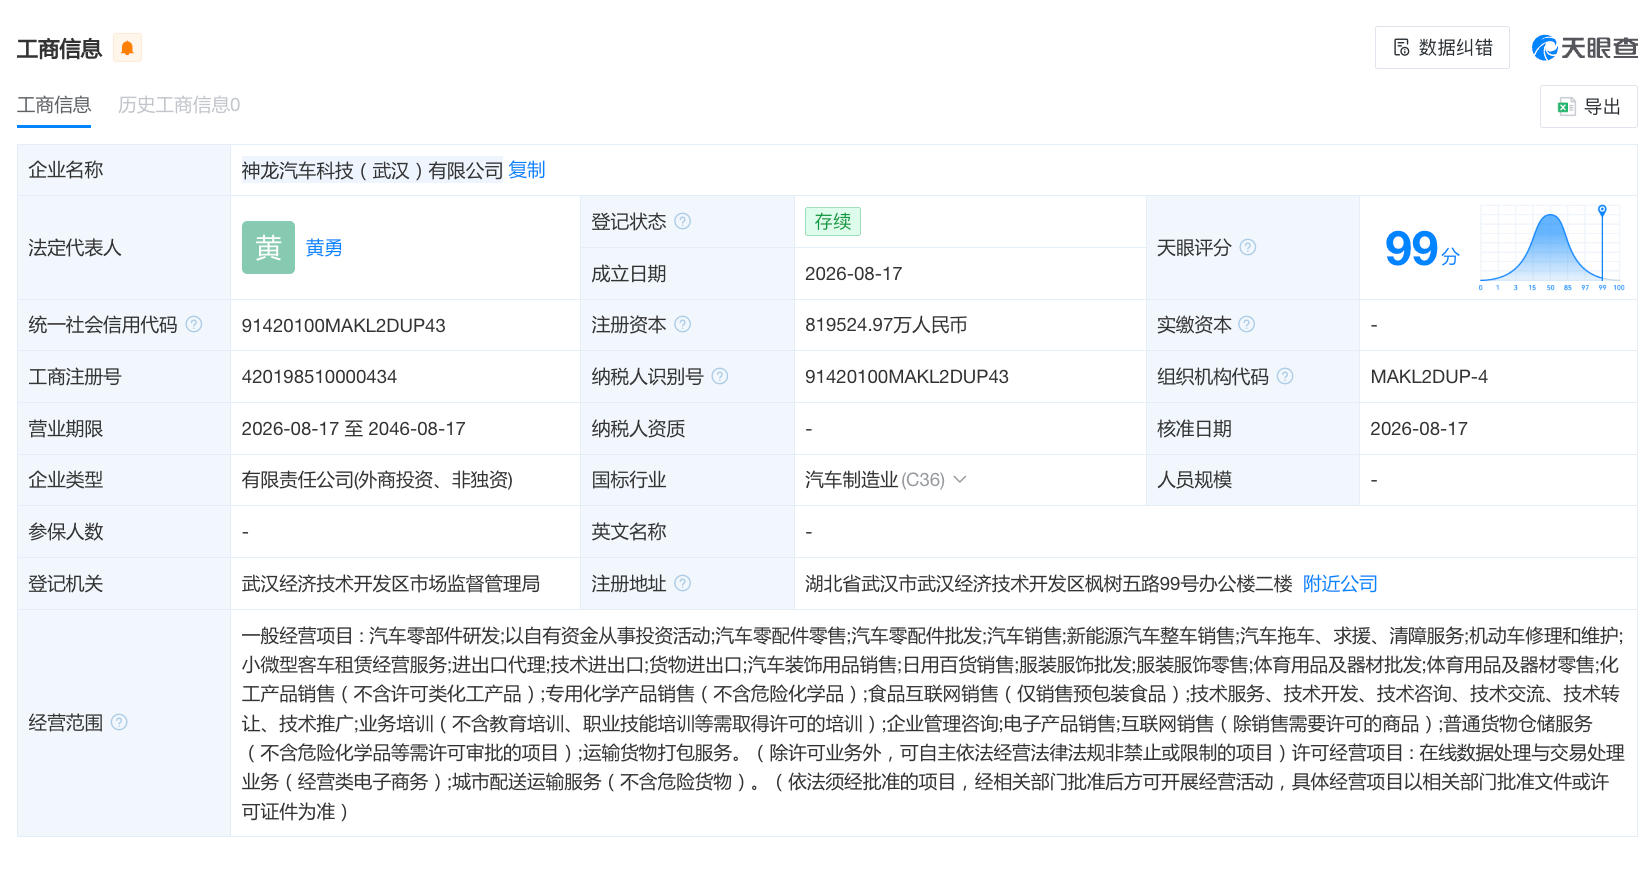This screenshot has width=1652, height=870.
Task: Show help for 纳税人识别号 question icon
Action: pyautogui.click(x=720, y=376)
